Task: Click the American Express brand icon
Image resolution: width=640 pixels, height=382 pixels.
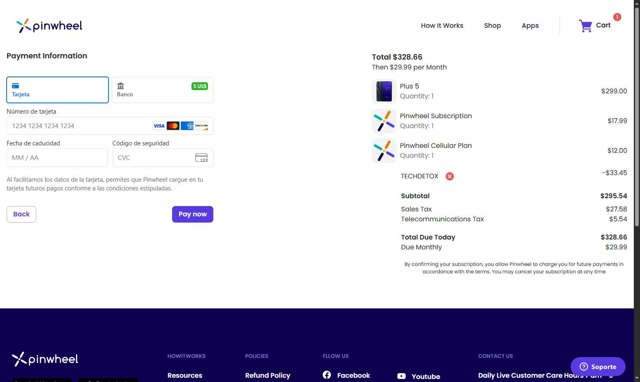Action: 187,126
